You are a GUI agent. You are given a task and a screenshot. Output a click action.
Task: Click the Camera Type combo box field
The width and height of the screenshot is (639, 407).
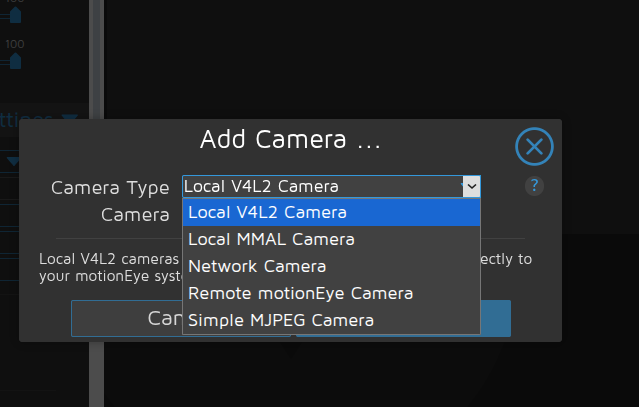click(322, 186)
